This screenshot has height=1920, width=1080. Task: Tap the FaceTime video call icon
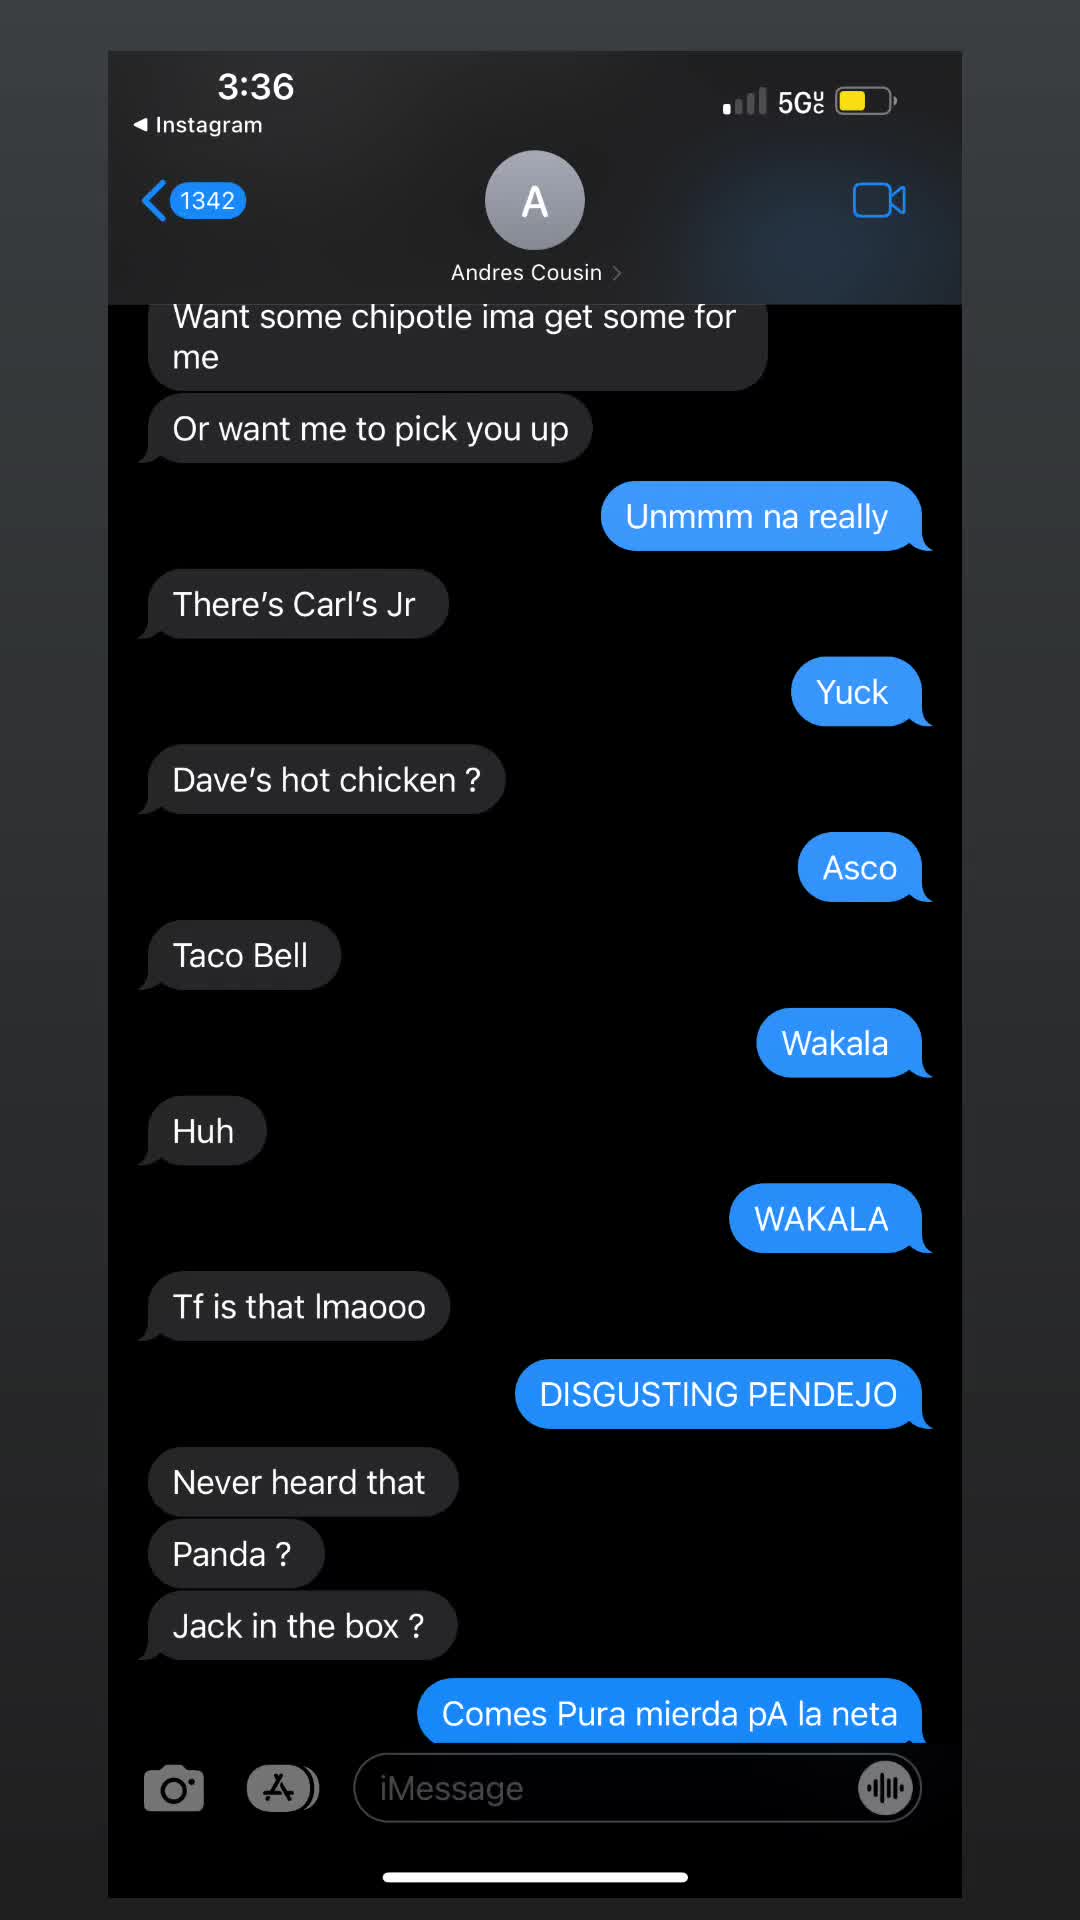coord(879,200)
